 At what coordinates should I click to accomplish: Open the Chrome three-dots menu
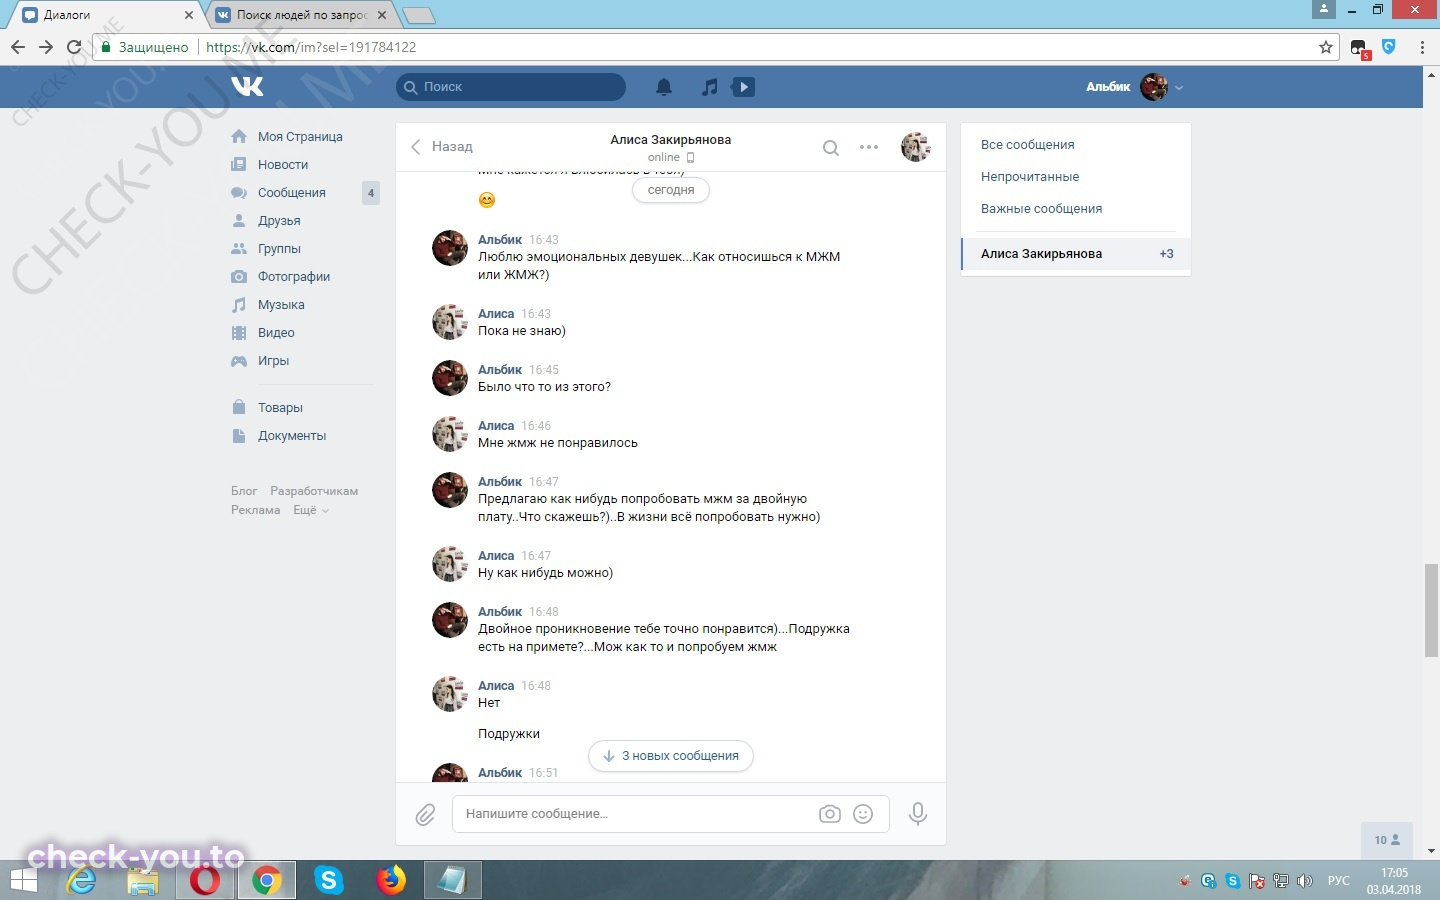[x=1422, y=47]
